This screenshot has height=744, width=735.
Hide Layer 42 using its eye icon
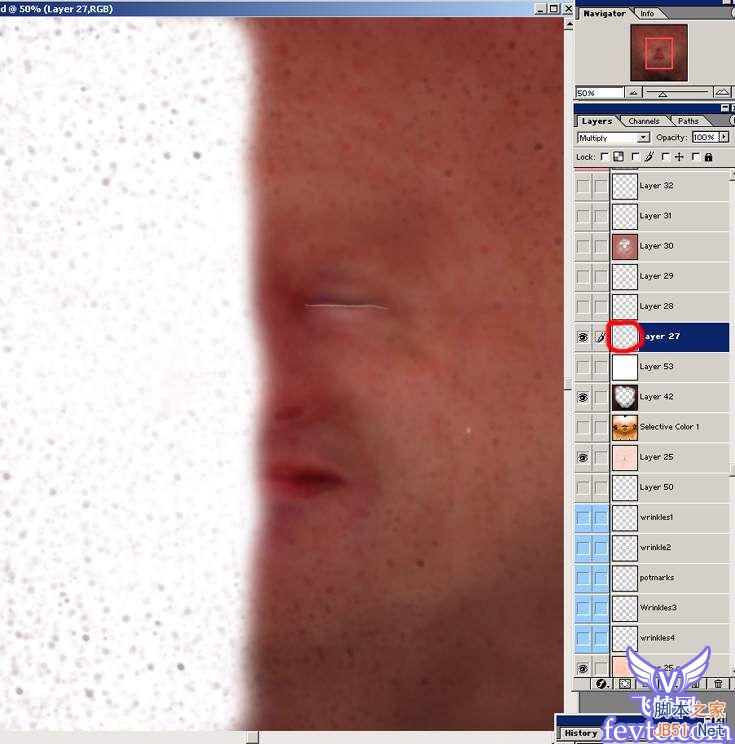583,397
